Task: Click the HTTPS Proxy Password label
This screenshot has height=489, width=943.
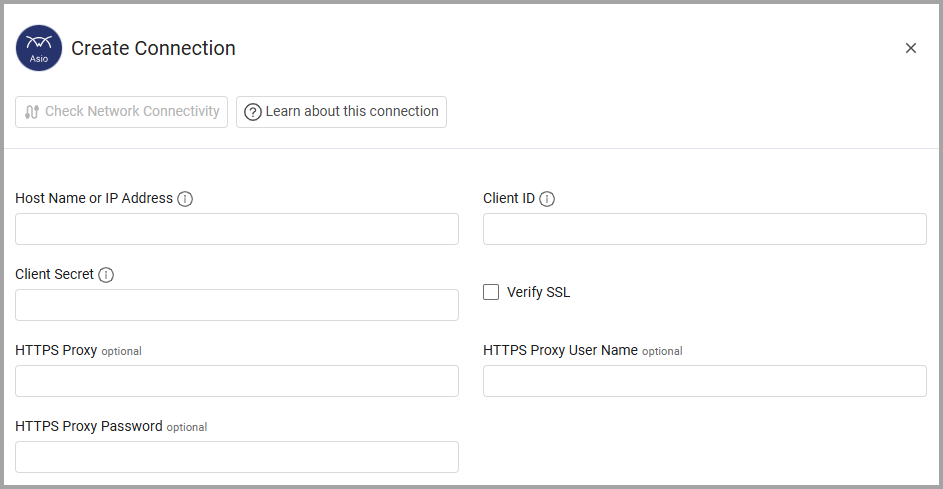Action: click(x=89, y=426)
